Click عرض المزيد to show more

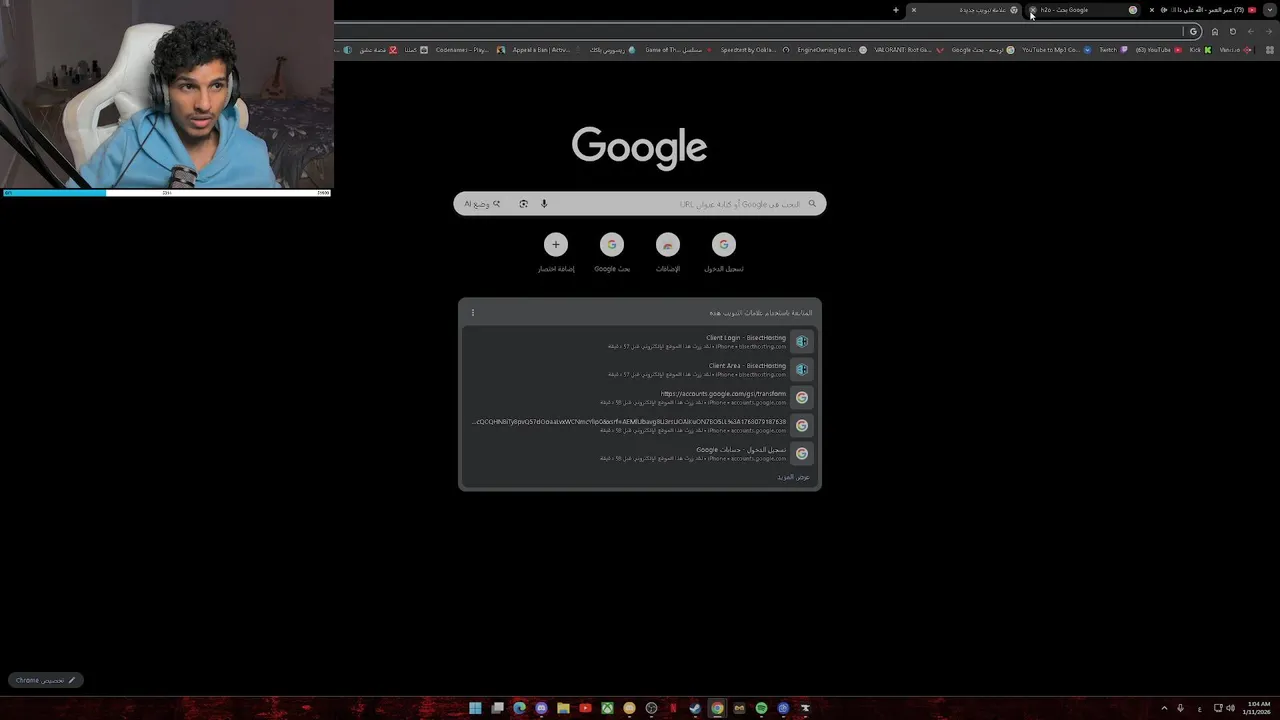coord(793,477)
